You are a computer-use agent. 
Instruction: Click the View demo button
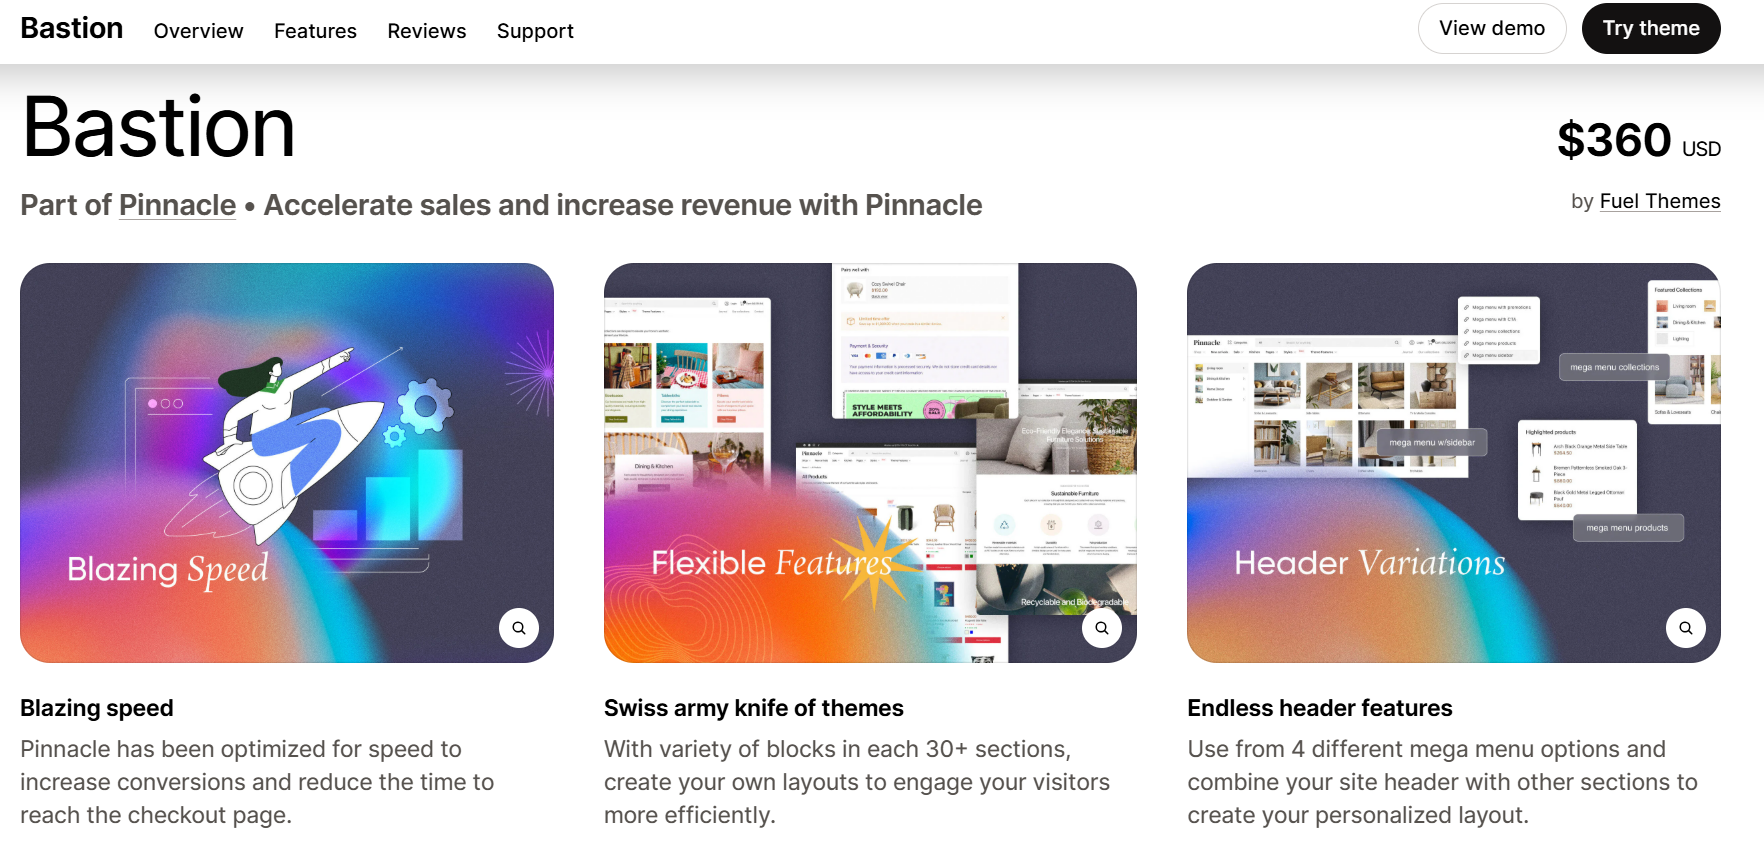[x=1492, y=28]
